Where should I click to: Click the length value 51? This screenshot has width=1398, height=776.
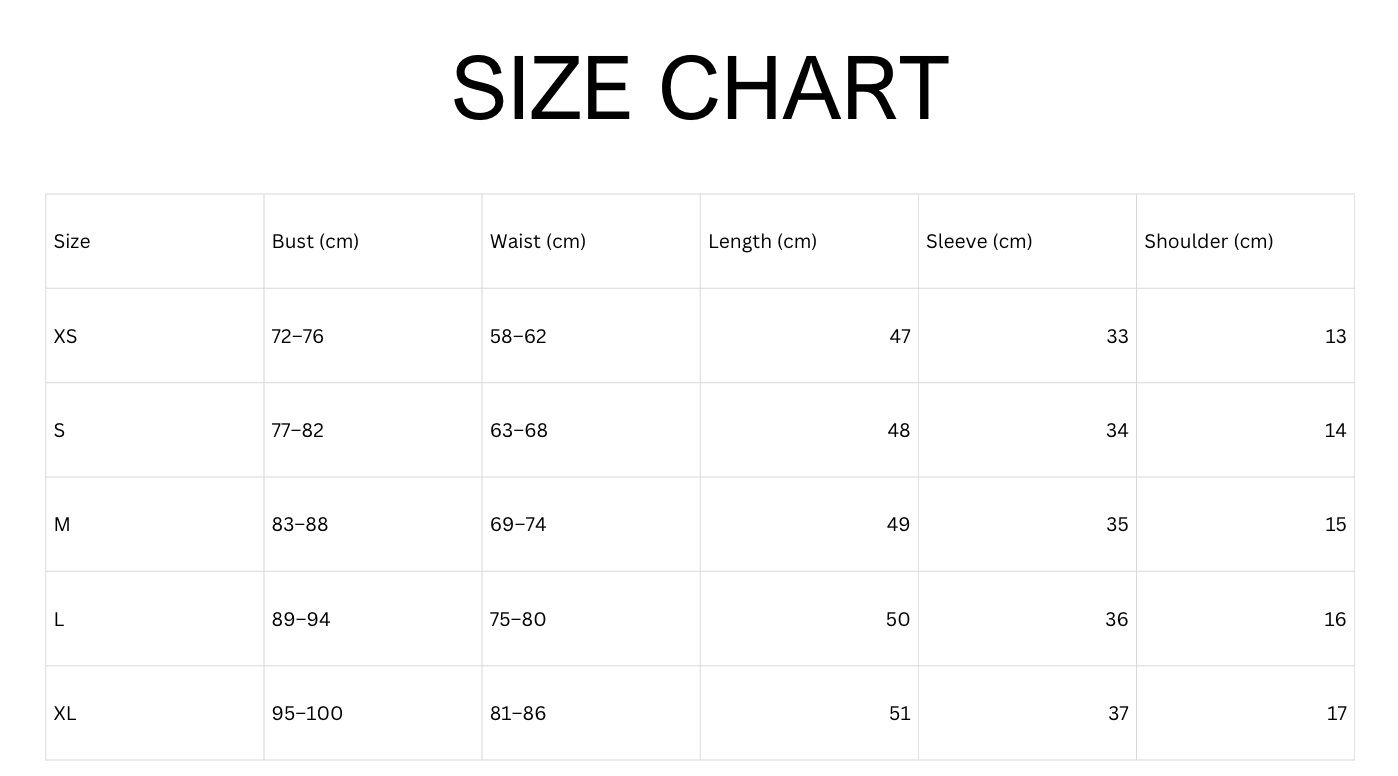click(900, 713)
